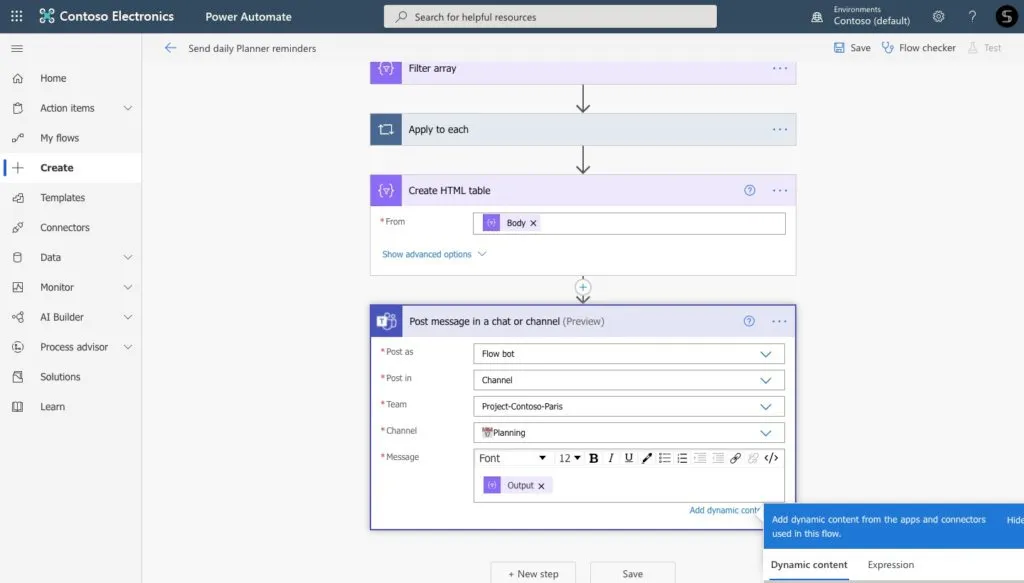
Task: Open the font highlight color picker
Action: [x=647, y=458]
